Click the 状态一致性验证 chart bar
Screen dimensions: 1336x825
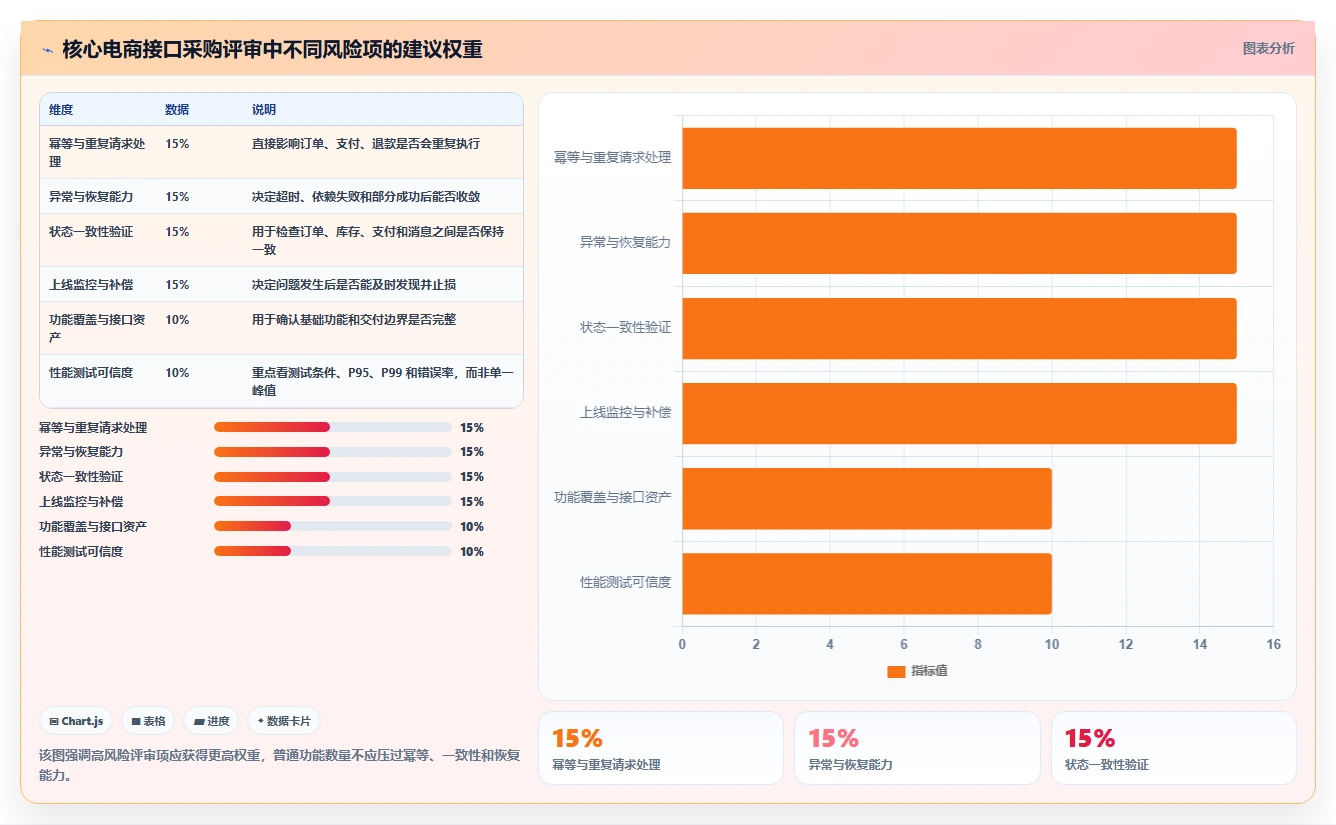pos(959,328)
